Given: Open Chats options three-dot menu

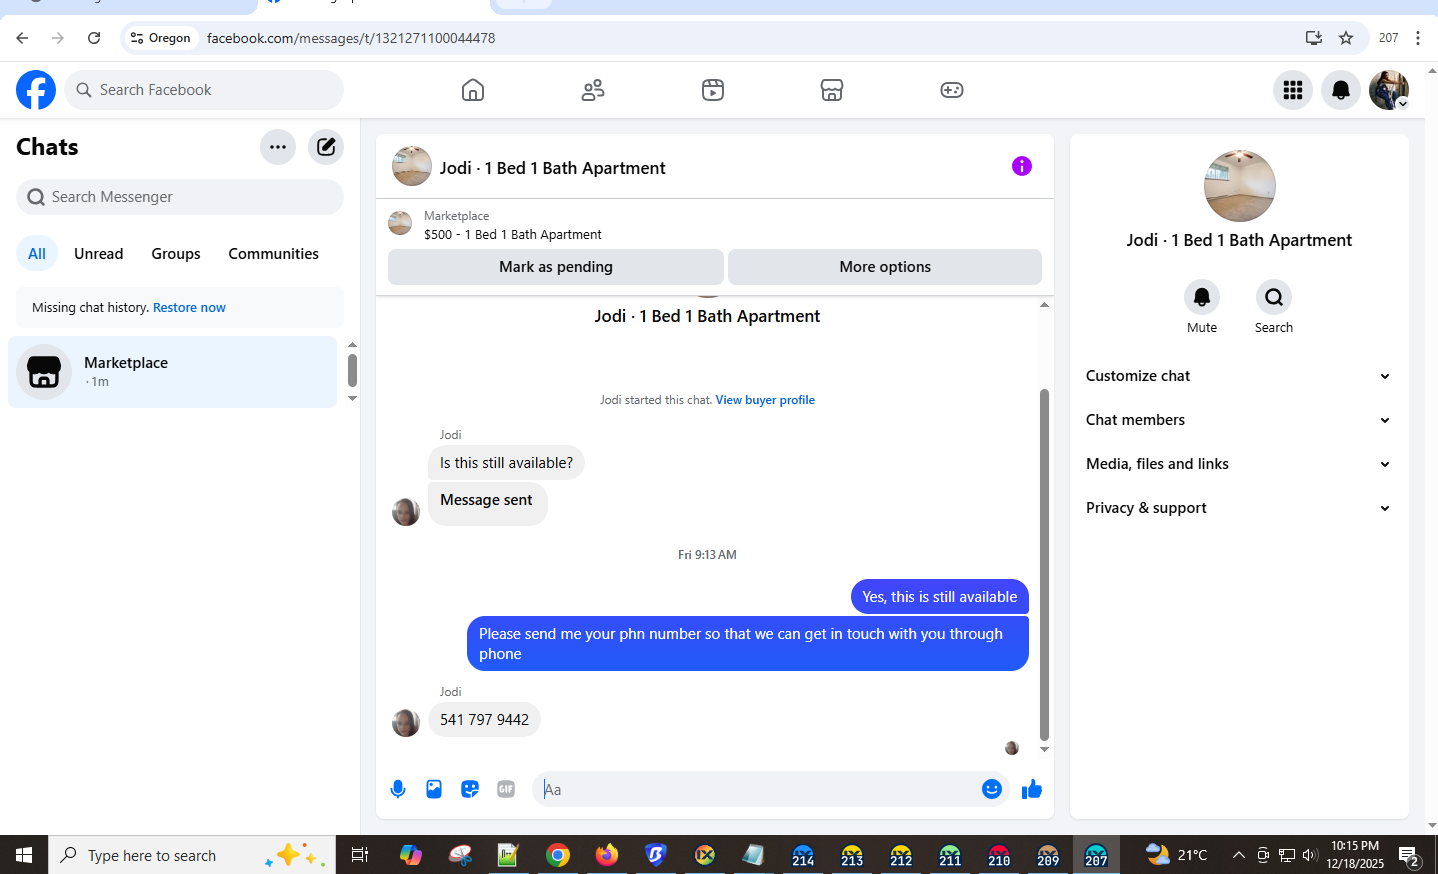Looking at the screenshot, I should 278,147.
